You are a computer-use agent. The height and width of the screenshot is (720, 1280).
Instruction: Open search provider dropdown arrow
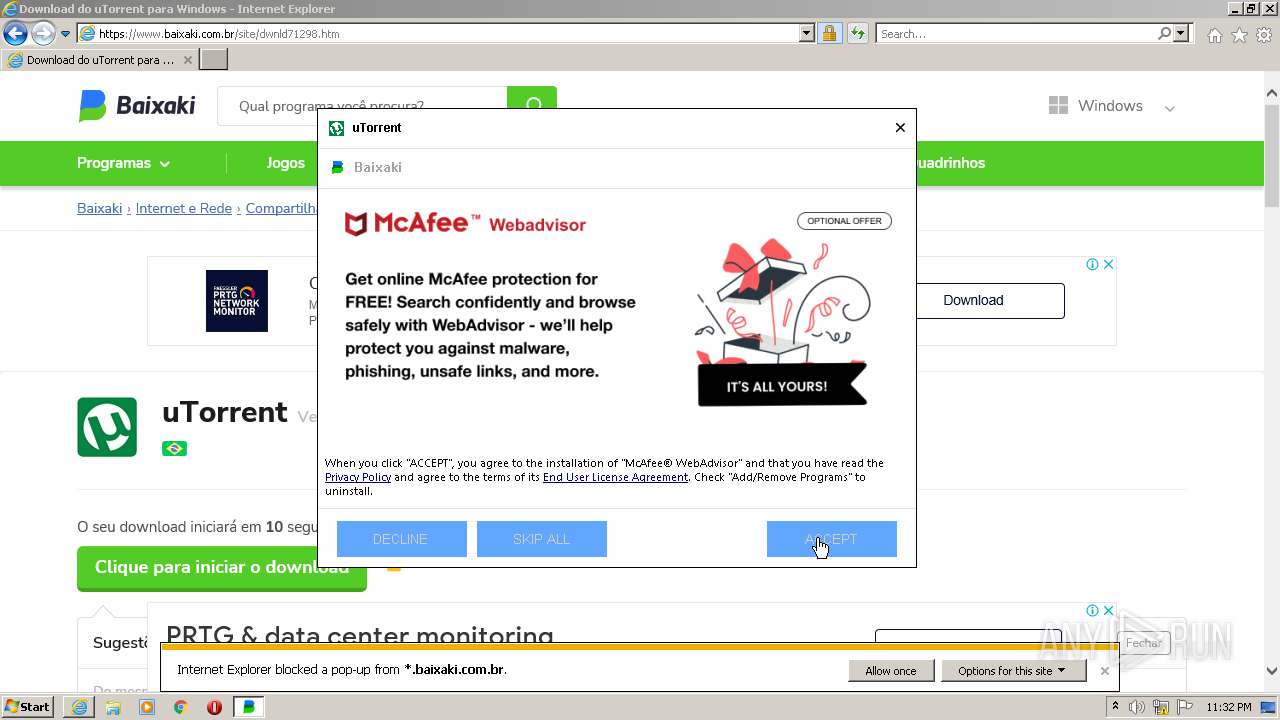[x=1181, y=34]
